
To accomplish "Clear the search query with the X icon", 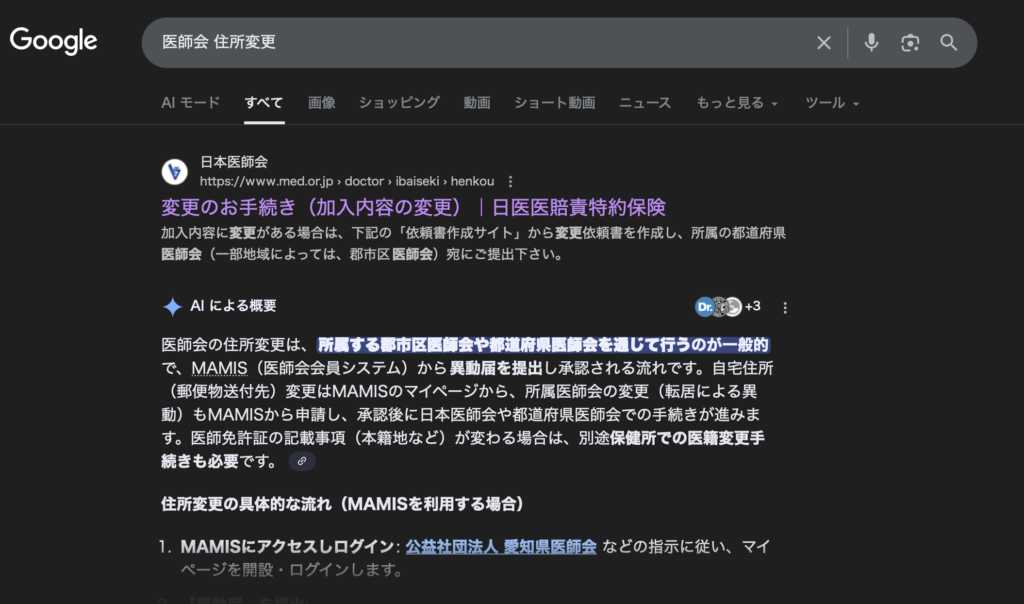I will click(823, 42).
